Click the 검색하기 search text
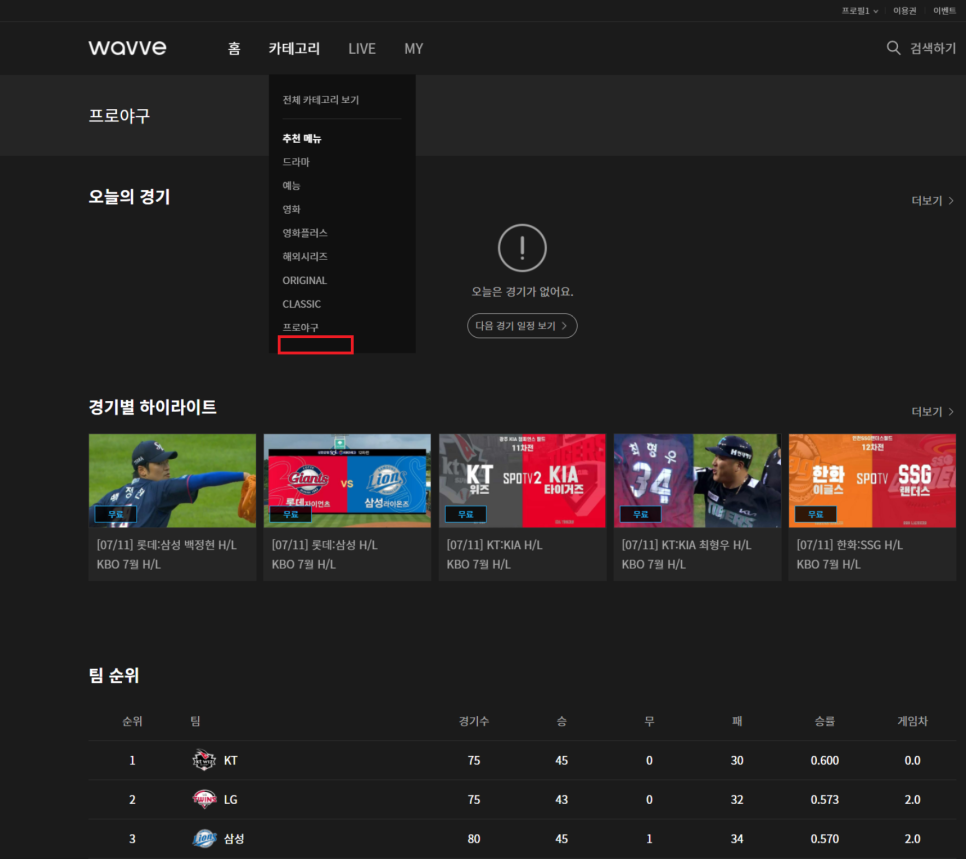 click(x=933, y=48)
